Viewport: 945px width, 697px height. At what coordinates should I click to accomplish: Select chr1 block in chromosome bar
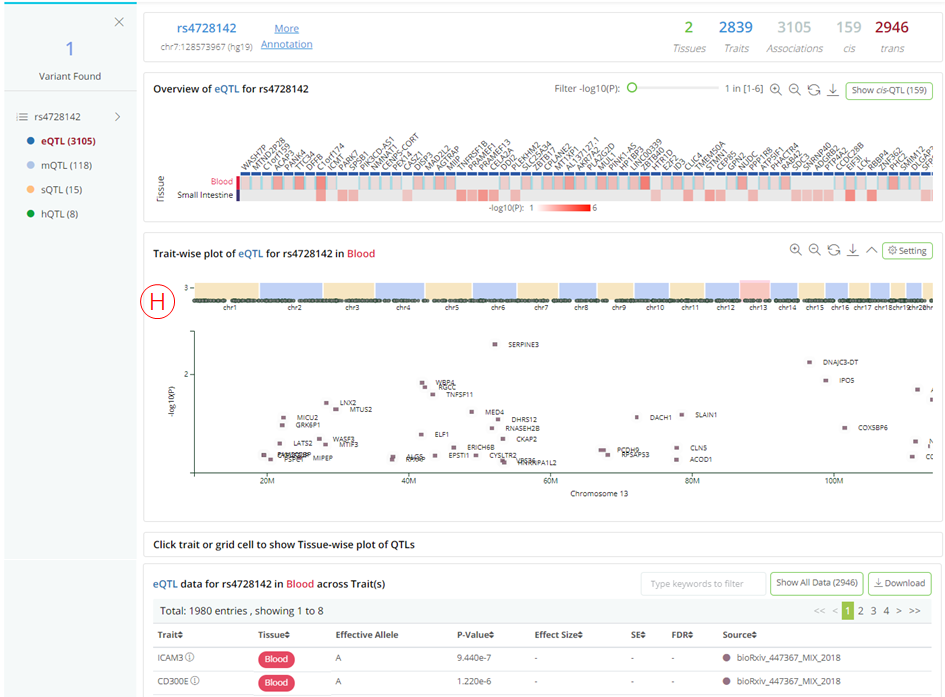227,290
